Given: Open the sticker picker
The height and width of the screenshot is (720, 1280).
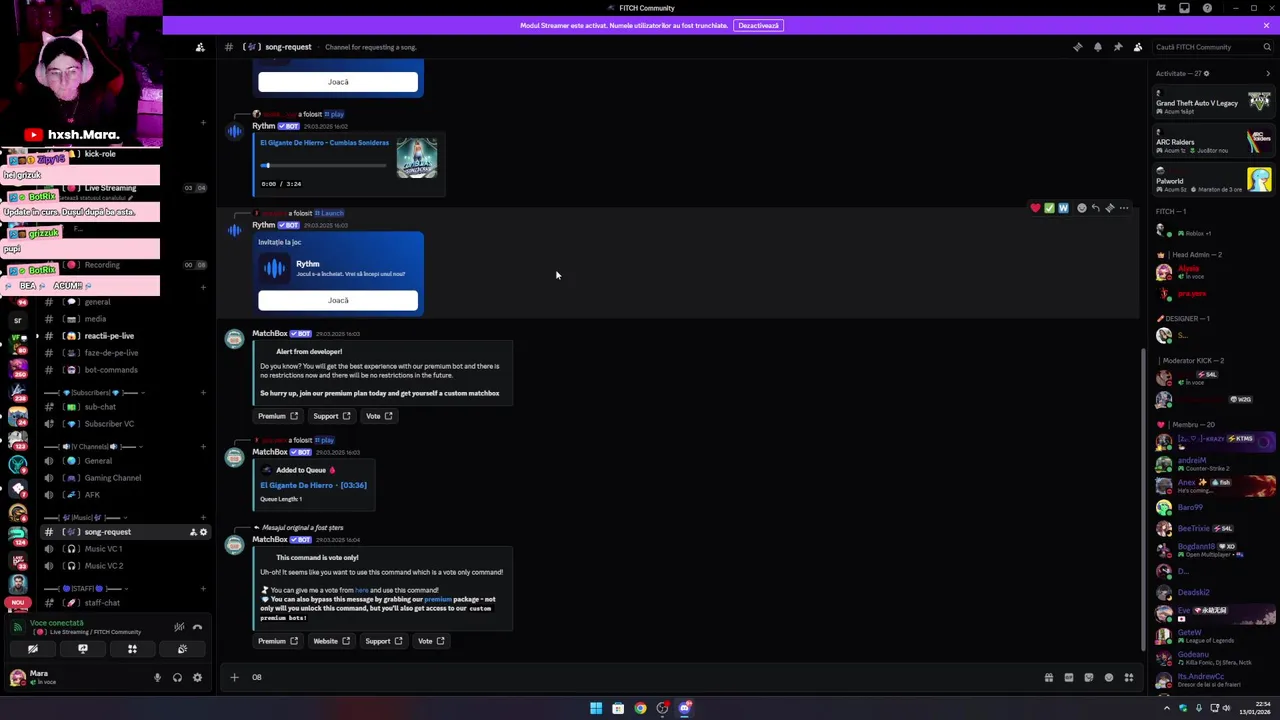Looking at the screenshot, I should click(x=1088, y=677).
